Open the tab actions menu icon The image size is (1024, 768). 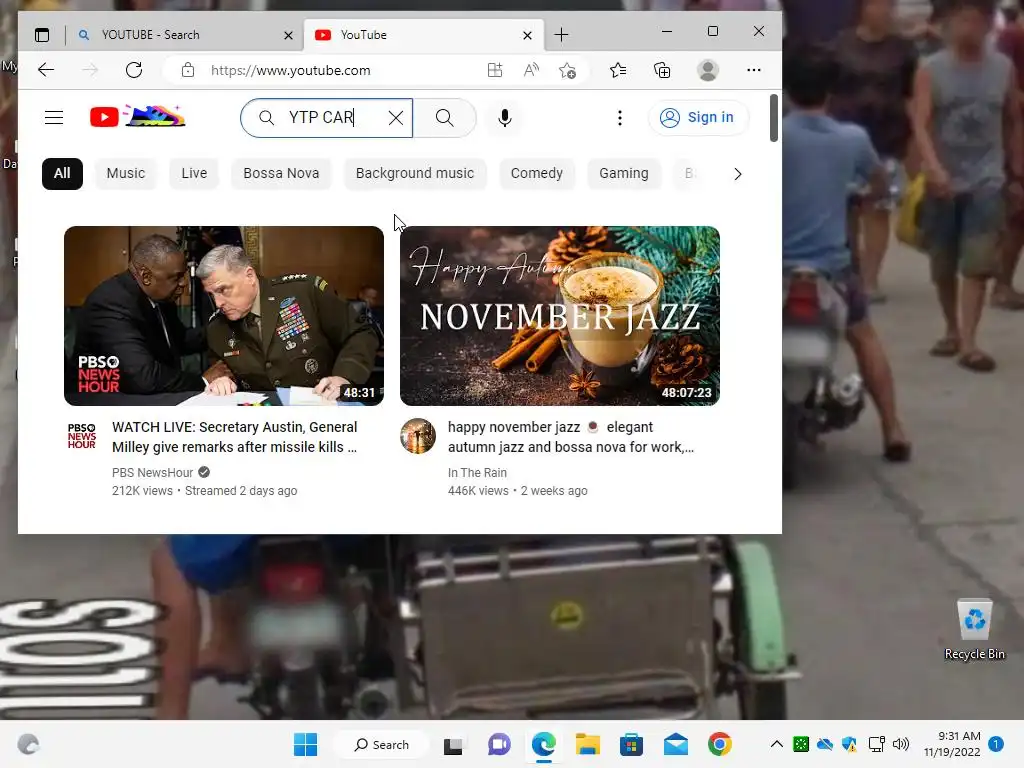coord(42,35)
